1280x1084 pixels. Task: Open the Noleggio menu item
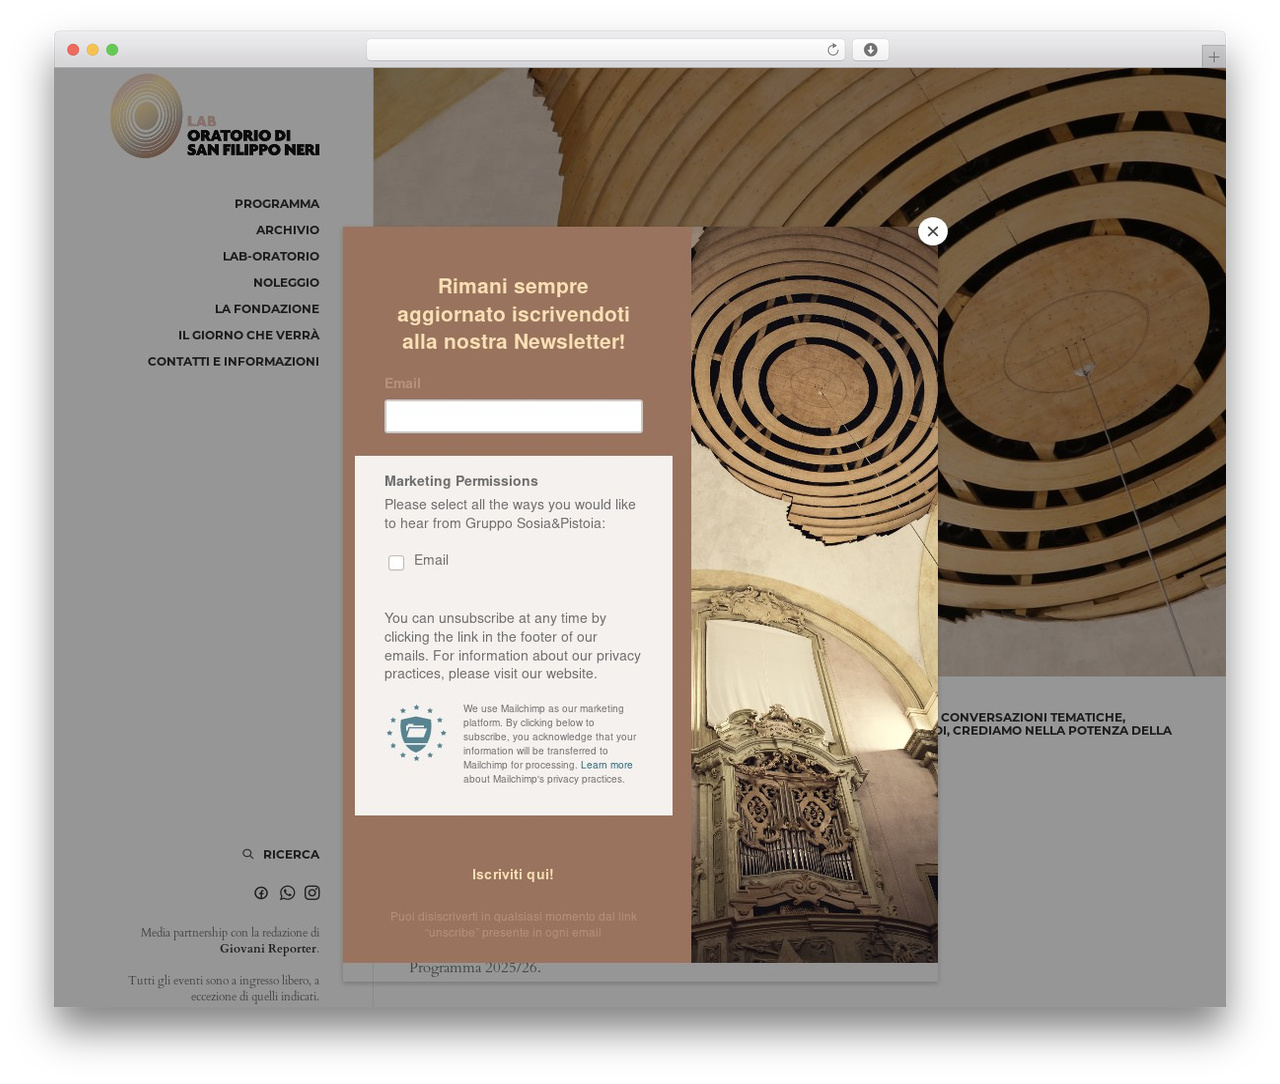[x=286, y=283]
